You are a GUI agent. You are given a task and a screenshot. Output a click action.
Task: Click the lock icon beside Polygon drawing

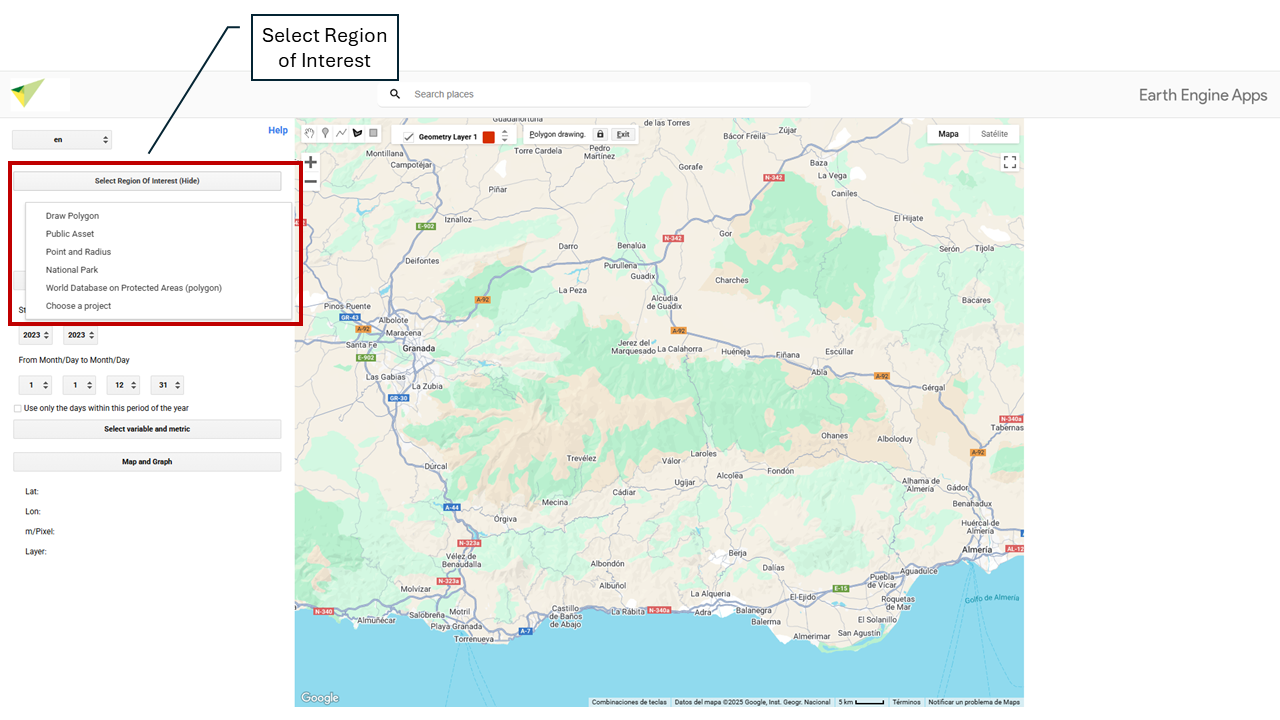click(x=600, y=134)
